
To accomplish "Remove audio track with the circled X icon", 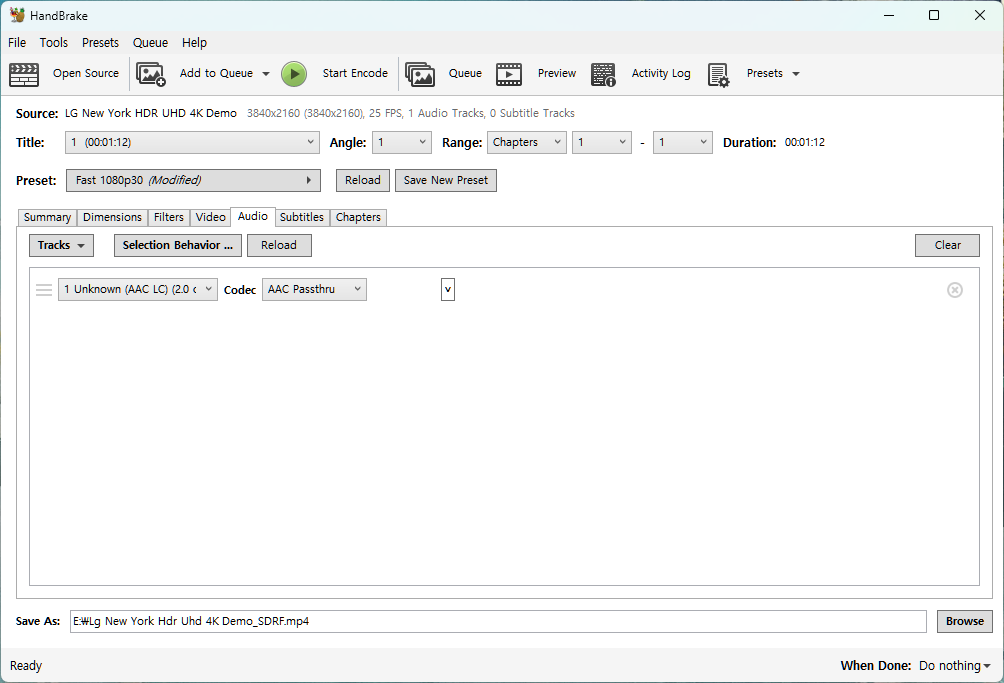I will point(955,290).
